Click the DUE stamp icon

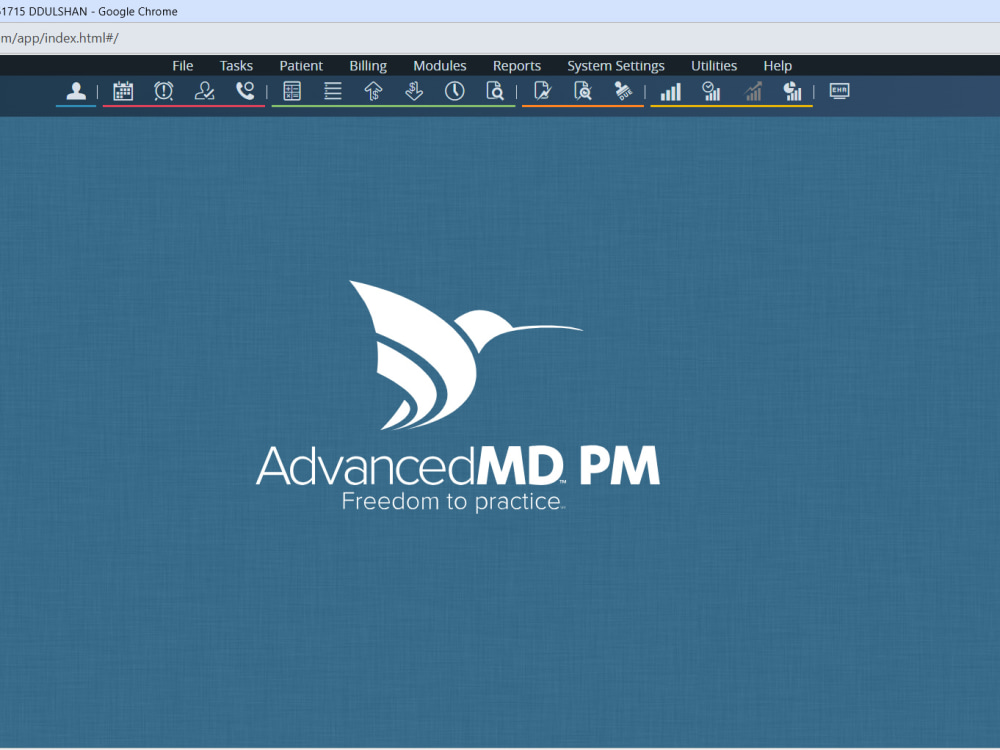pyautogui.click(x=624, y=91)
